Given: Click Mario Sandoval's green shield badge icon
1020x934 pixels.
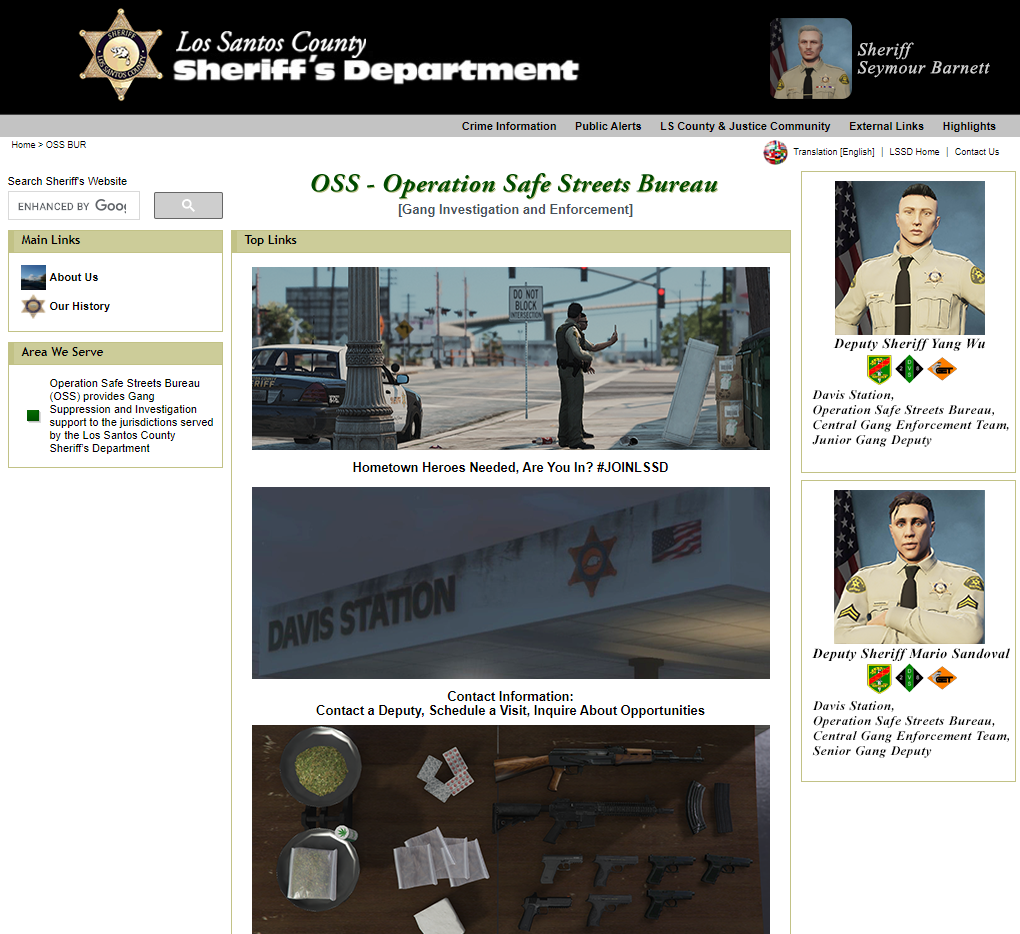Looking at the screenshot, I should tap(879, 679).
